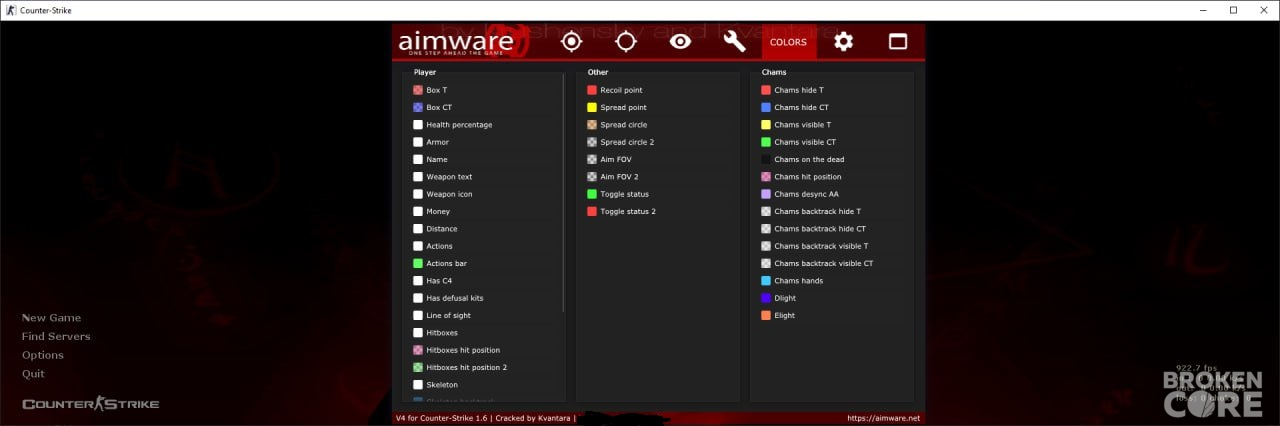Edit the Name color swatch

[418, 159]
